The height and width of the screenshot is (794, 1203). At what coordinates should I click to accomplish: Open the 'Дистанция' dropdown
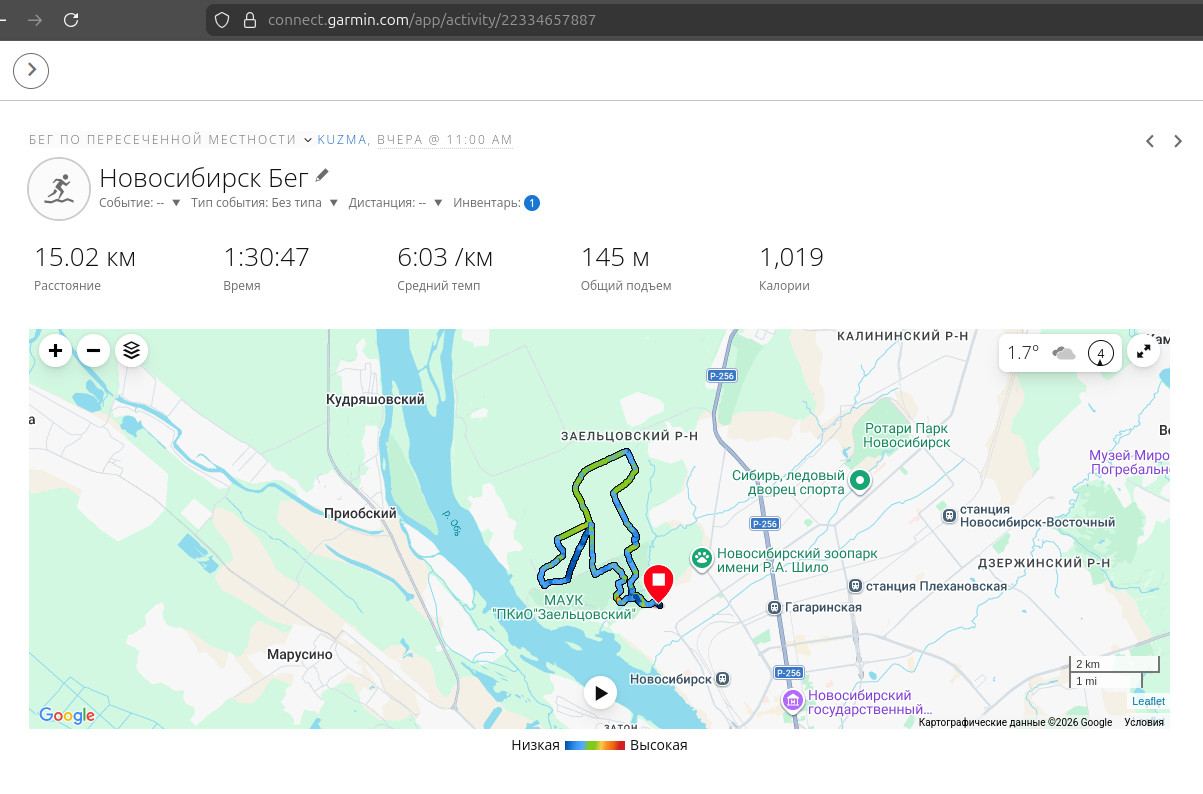click(395, 203)
